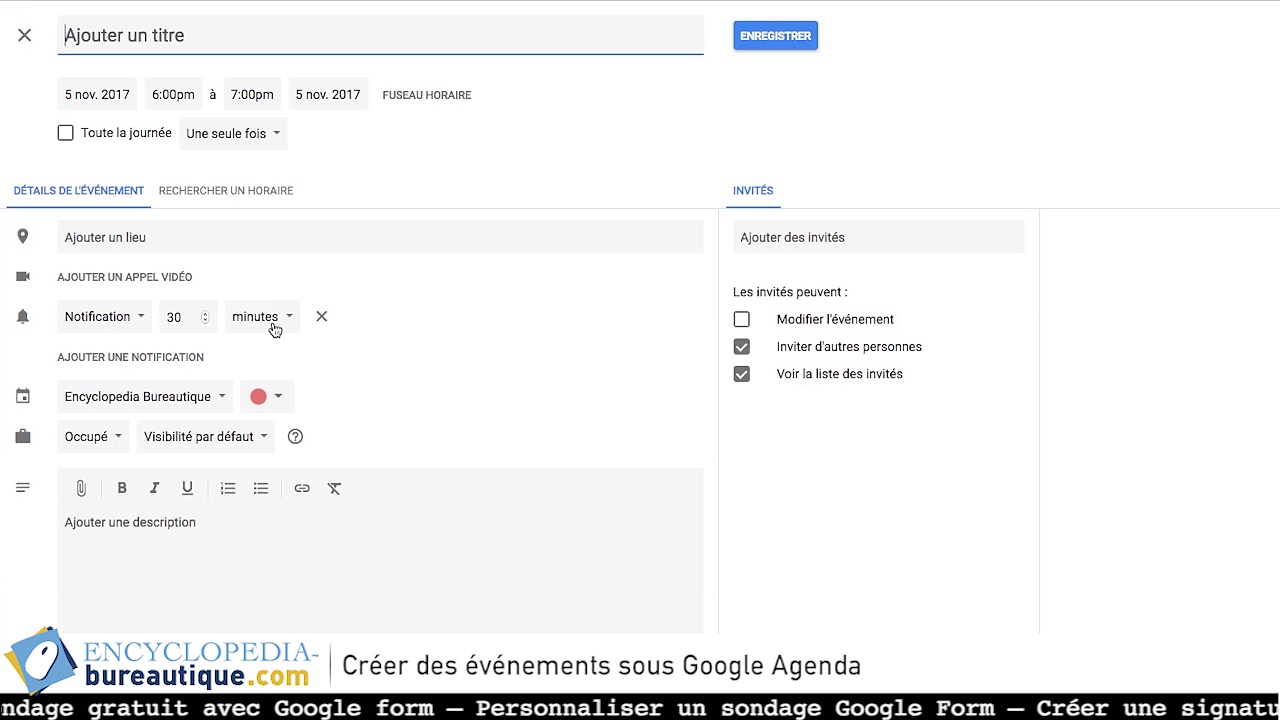The image size is (1280, 720).
Task: Select the Invités tab
Action: click(x=753, y=190)
